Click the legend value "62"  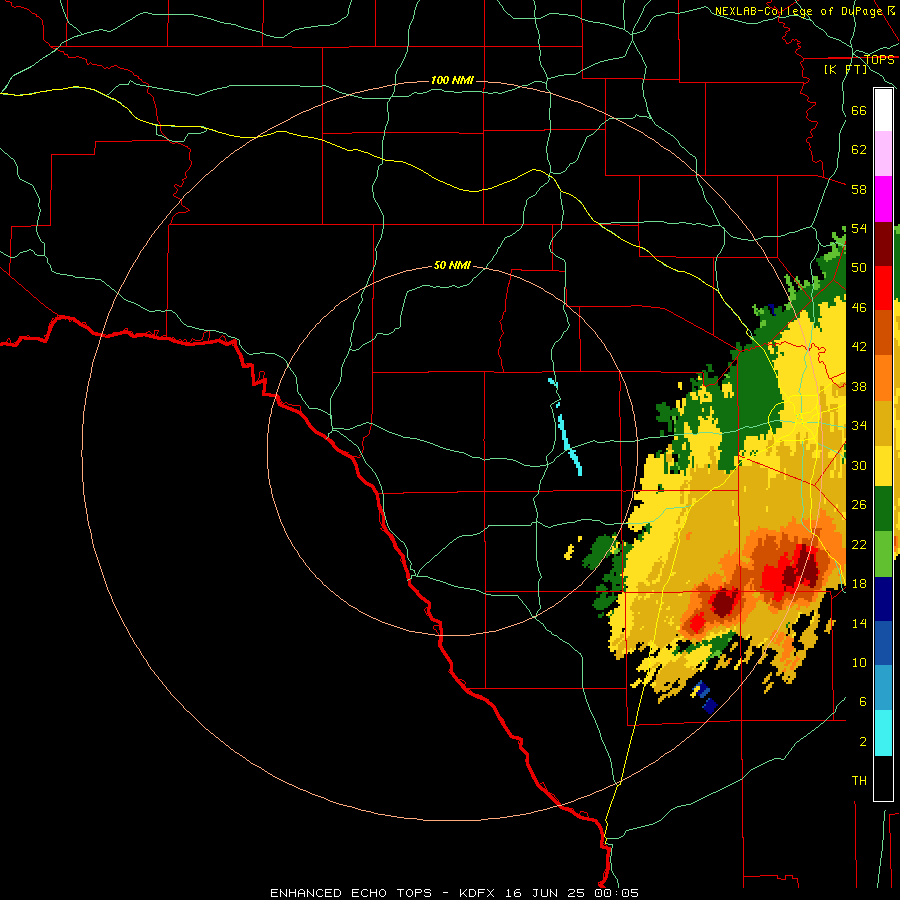[x=859, y=150]
